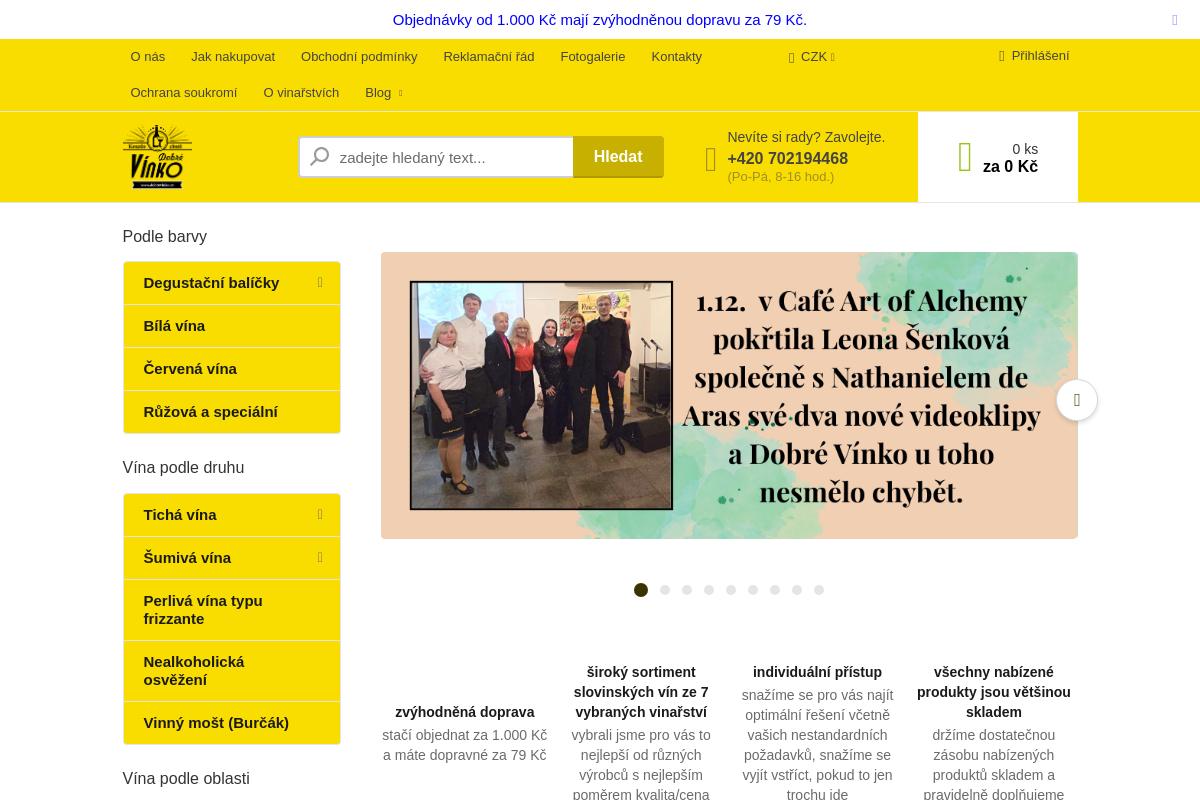This screenshot has width=1200, height=800.
Task: Jump to sixth carousel slide dot
Action: tap(753, 590)
